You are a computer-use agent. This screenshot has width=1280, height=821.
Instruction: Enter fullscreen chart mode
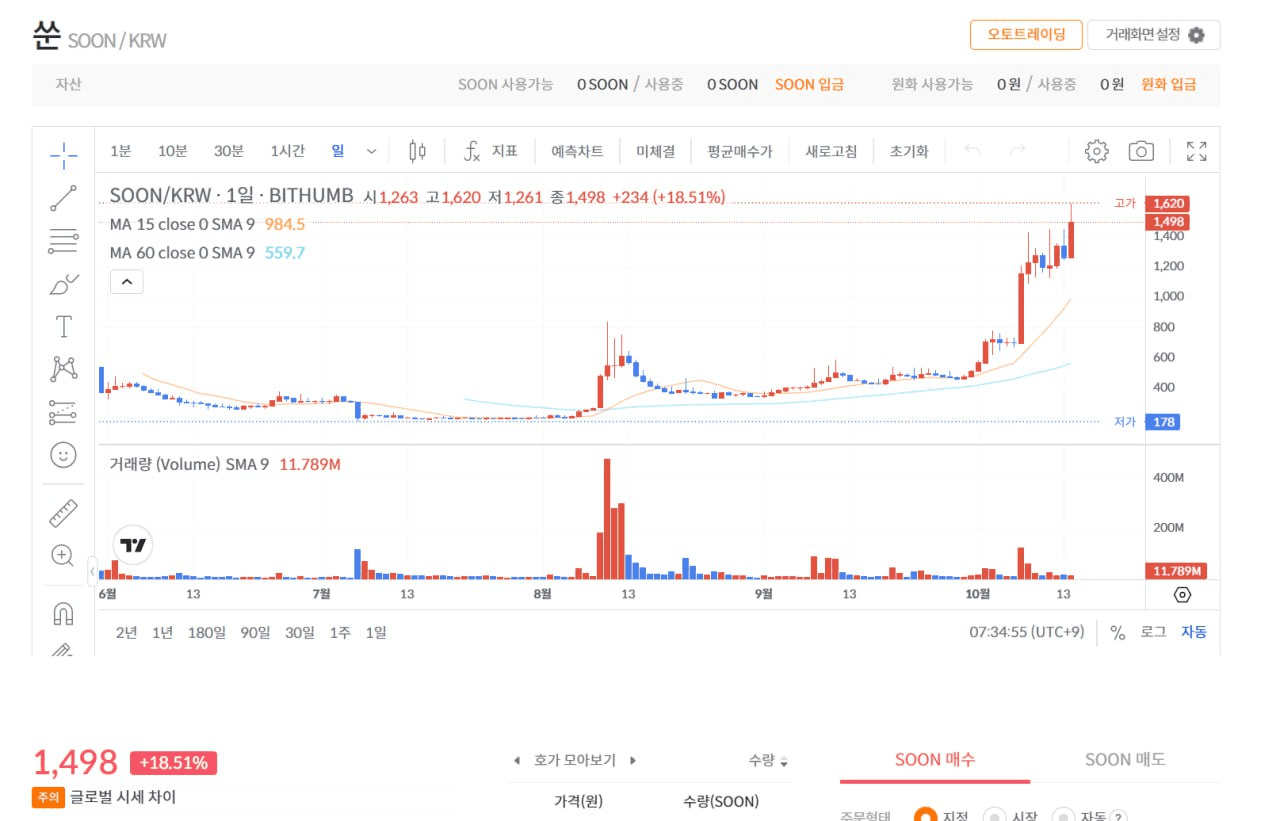[x=1196, y=151]
